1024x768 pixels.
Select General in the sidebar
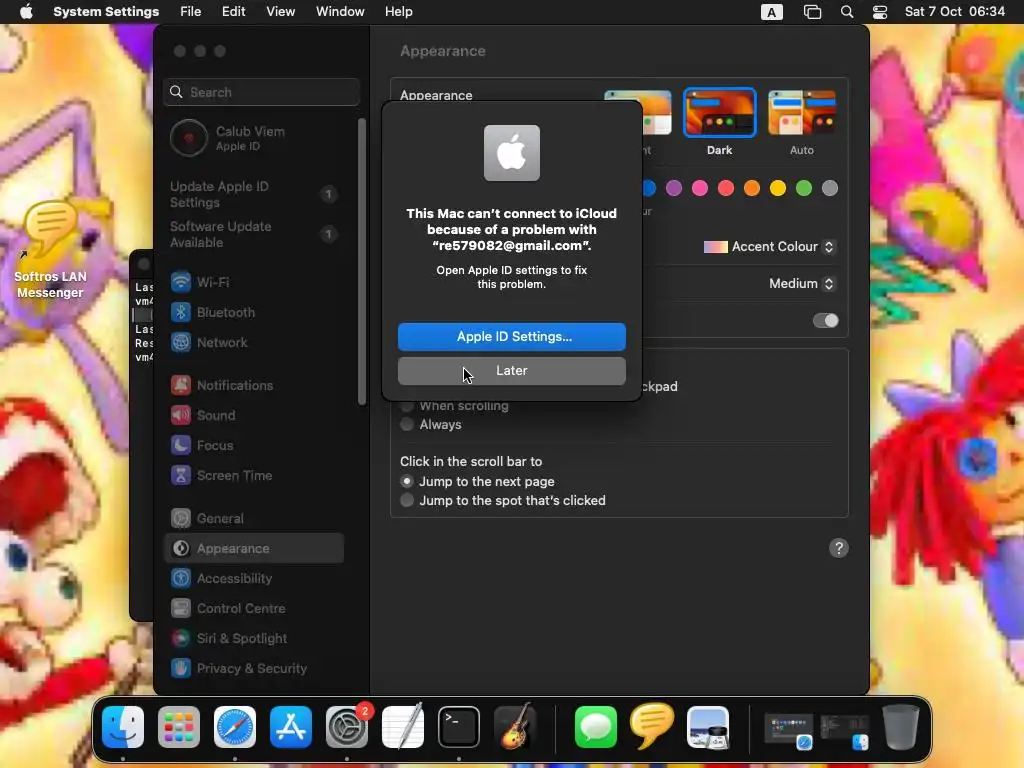(253, 519)
